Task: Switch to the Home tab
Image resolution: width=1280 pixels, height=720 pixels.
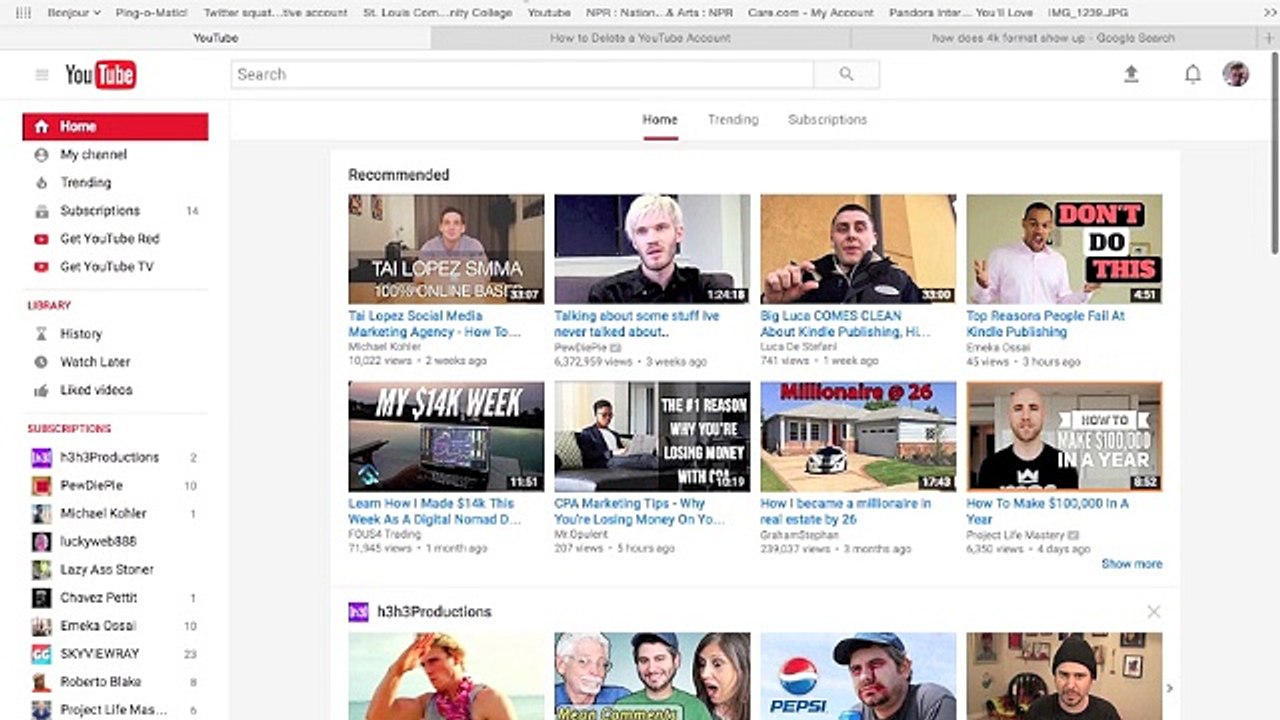Action: pyautogui.click(x=660, y=120)
